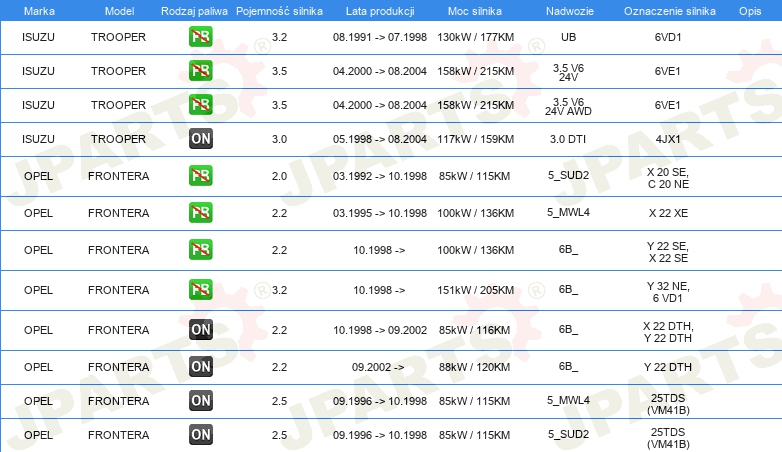Click the petrol icon in the X 22 XE row
Image resolution: width=782 pixels, height=452 pixels.
[200, 213]
